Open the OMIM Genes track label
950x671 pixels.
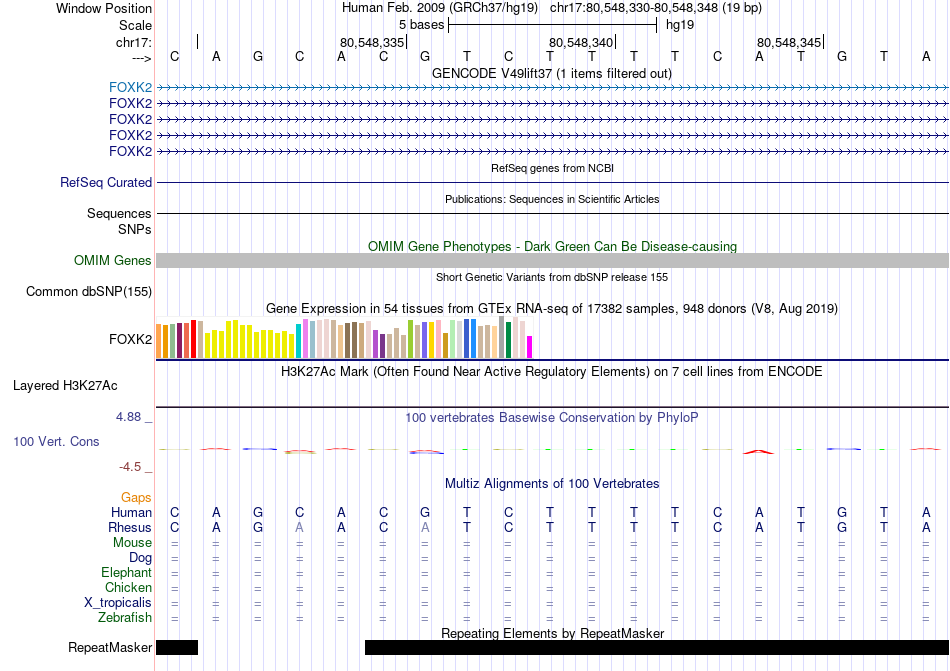(113, 260)
